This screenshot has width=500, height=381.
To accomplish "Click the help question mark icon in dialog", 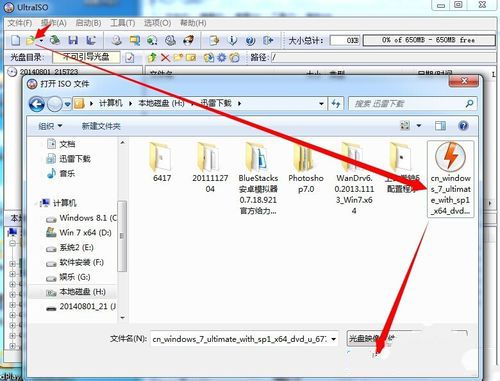I will pos(463,126).
